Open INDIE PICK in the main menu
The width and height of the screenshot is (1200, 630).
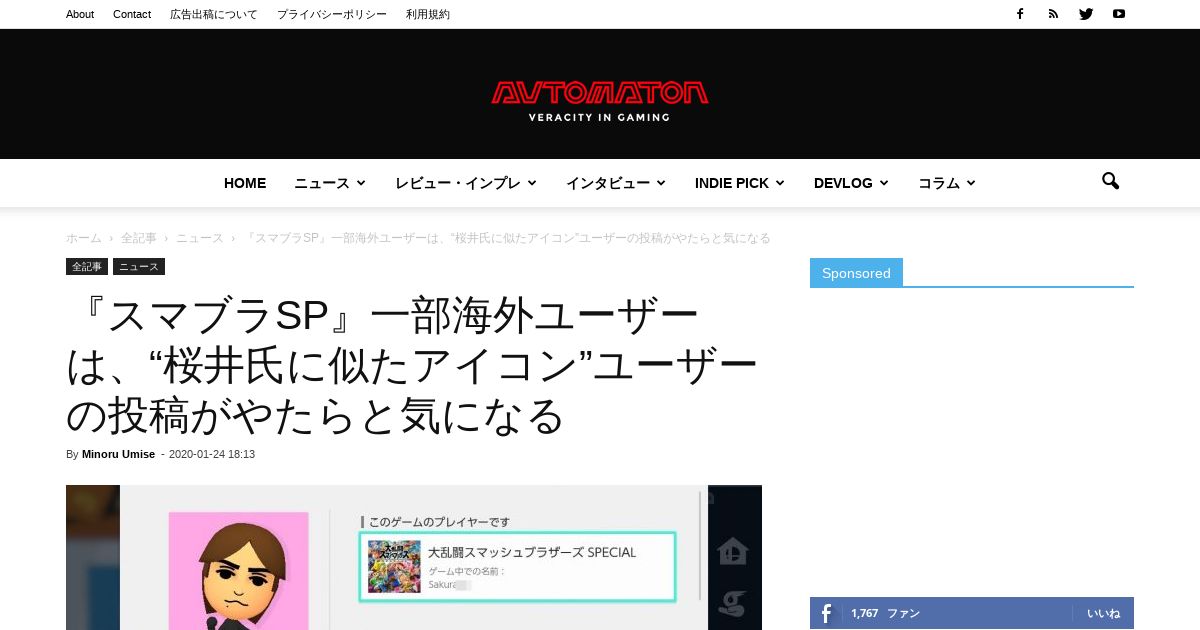[732, 183]
